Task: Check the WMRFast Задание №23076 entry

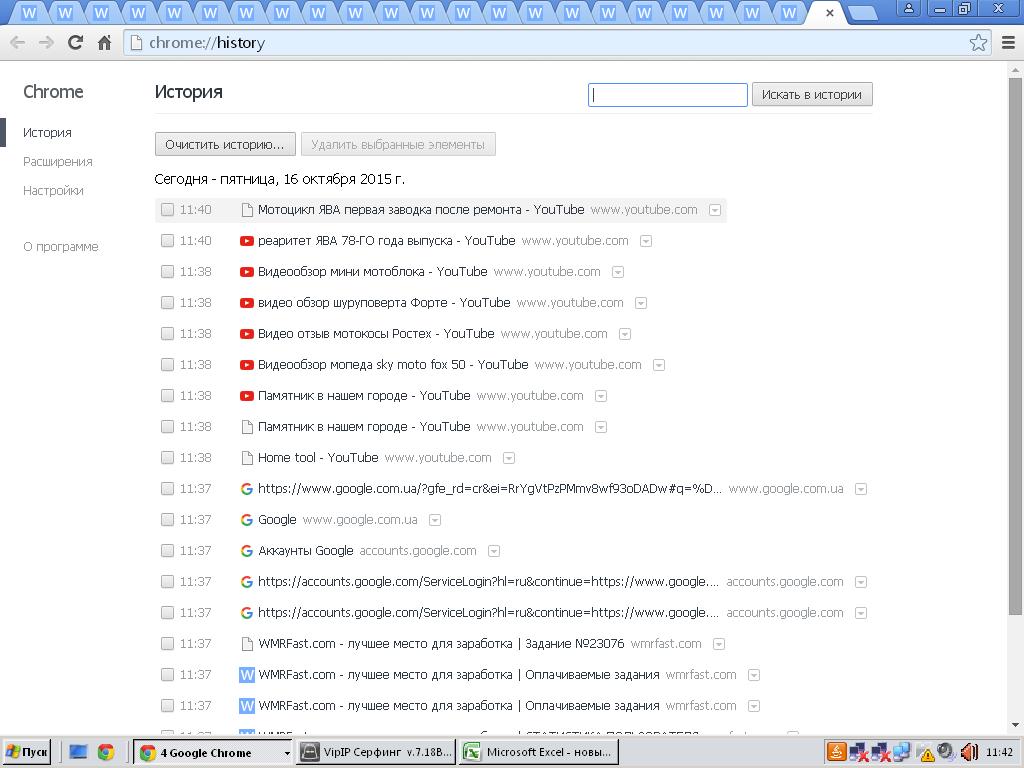Action: coord(167,644)
